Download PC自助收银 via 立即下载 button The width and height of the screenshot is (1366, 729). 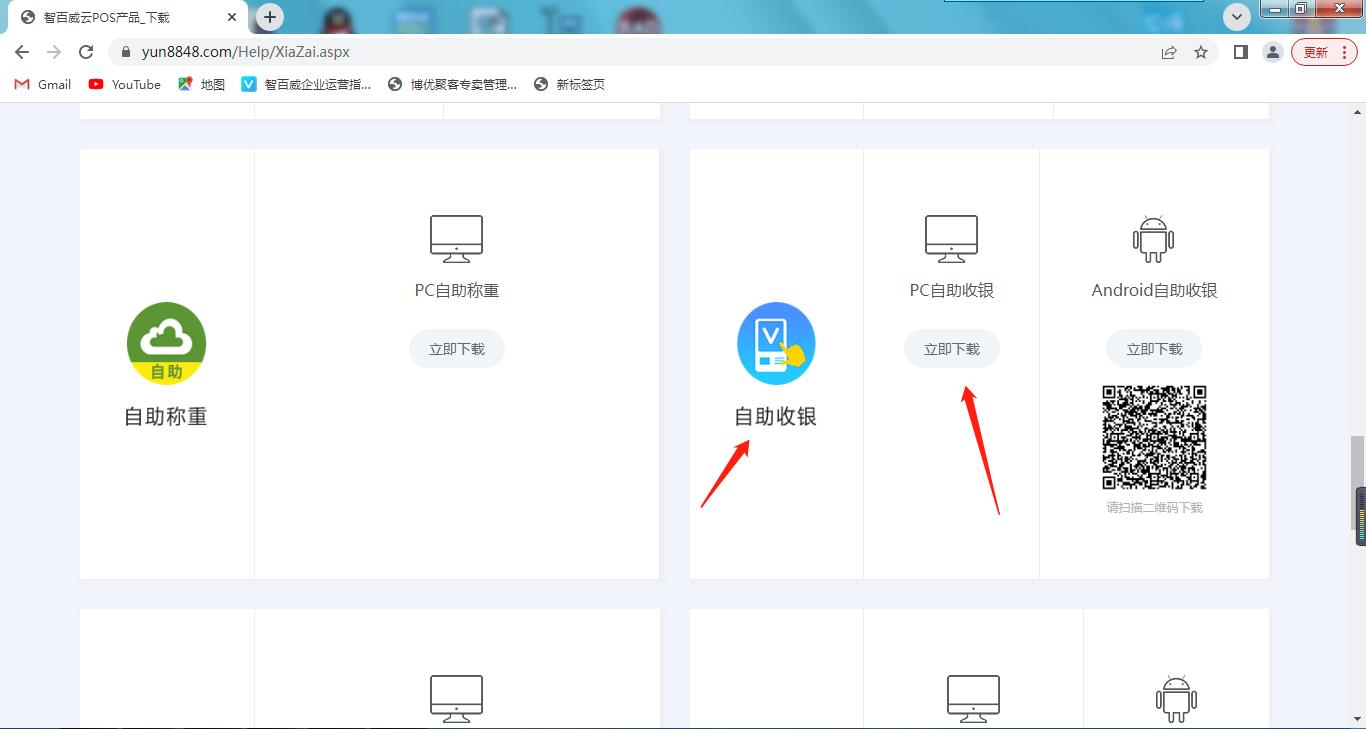point(951,349)
